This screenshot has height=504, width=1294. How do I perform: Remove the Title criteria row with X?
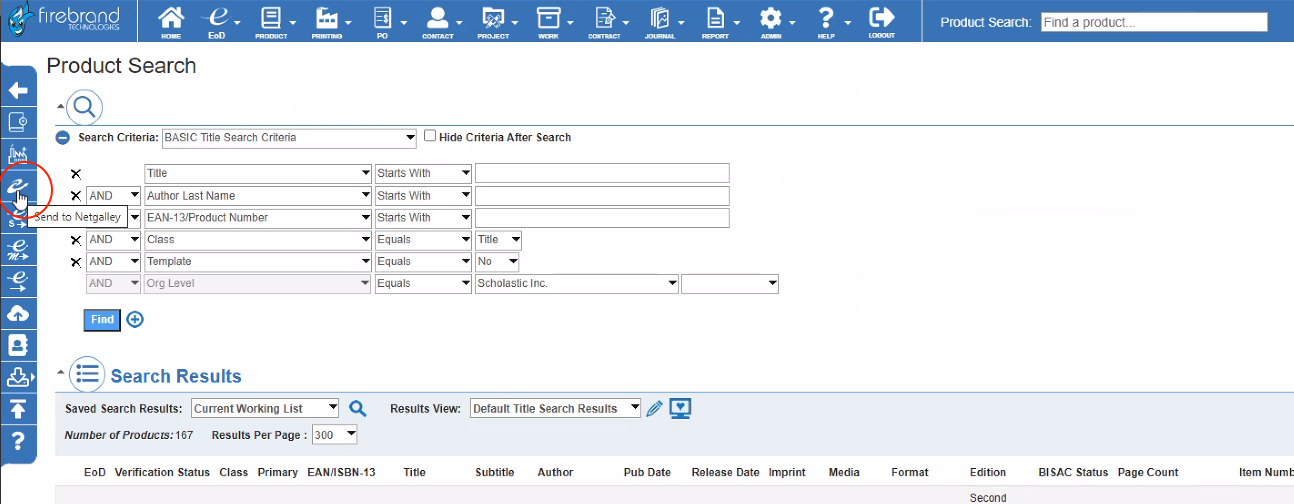(x=76, y=174)
